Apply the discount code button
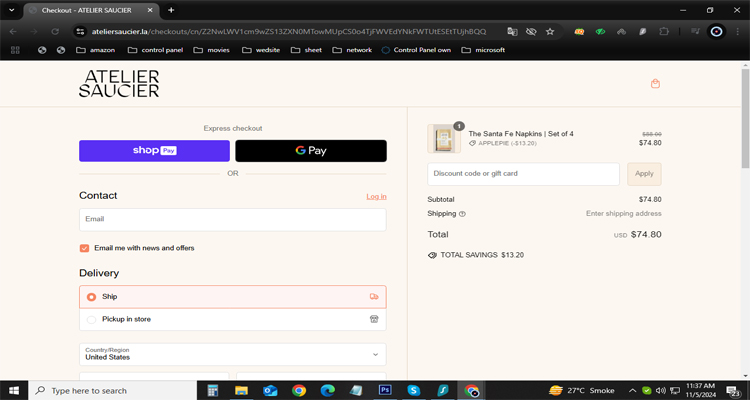 [x=644, y=174]
